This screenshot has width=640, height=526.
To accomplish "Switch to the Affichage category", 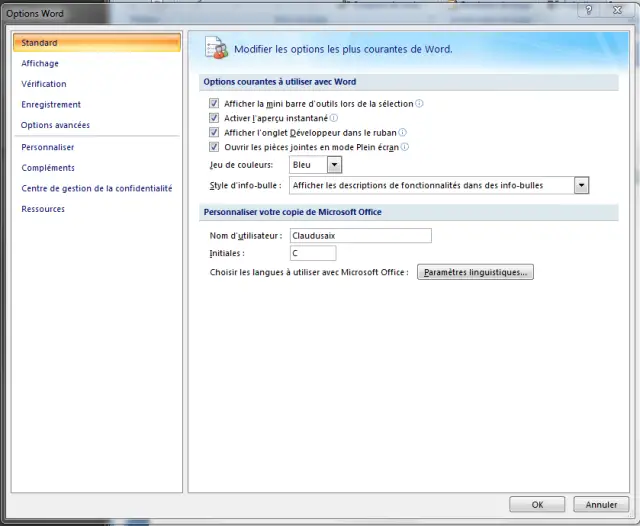I will 40,63.
